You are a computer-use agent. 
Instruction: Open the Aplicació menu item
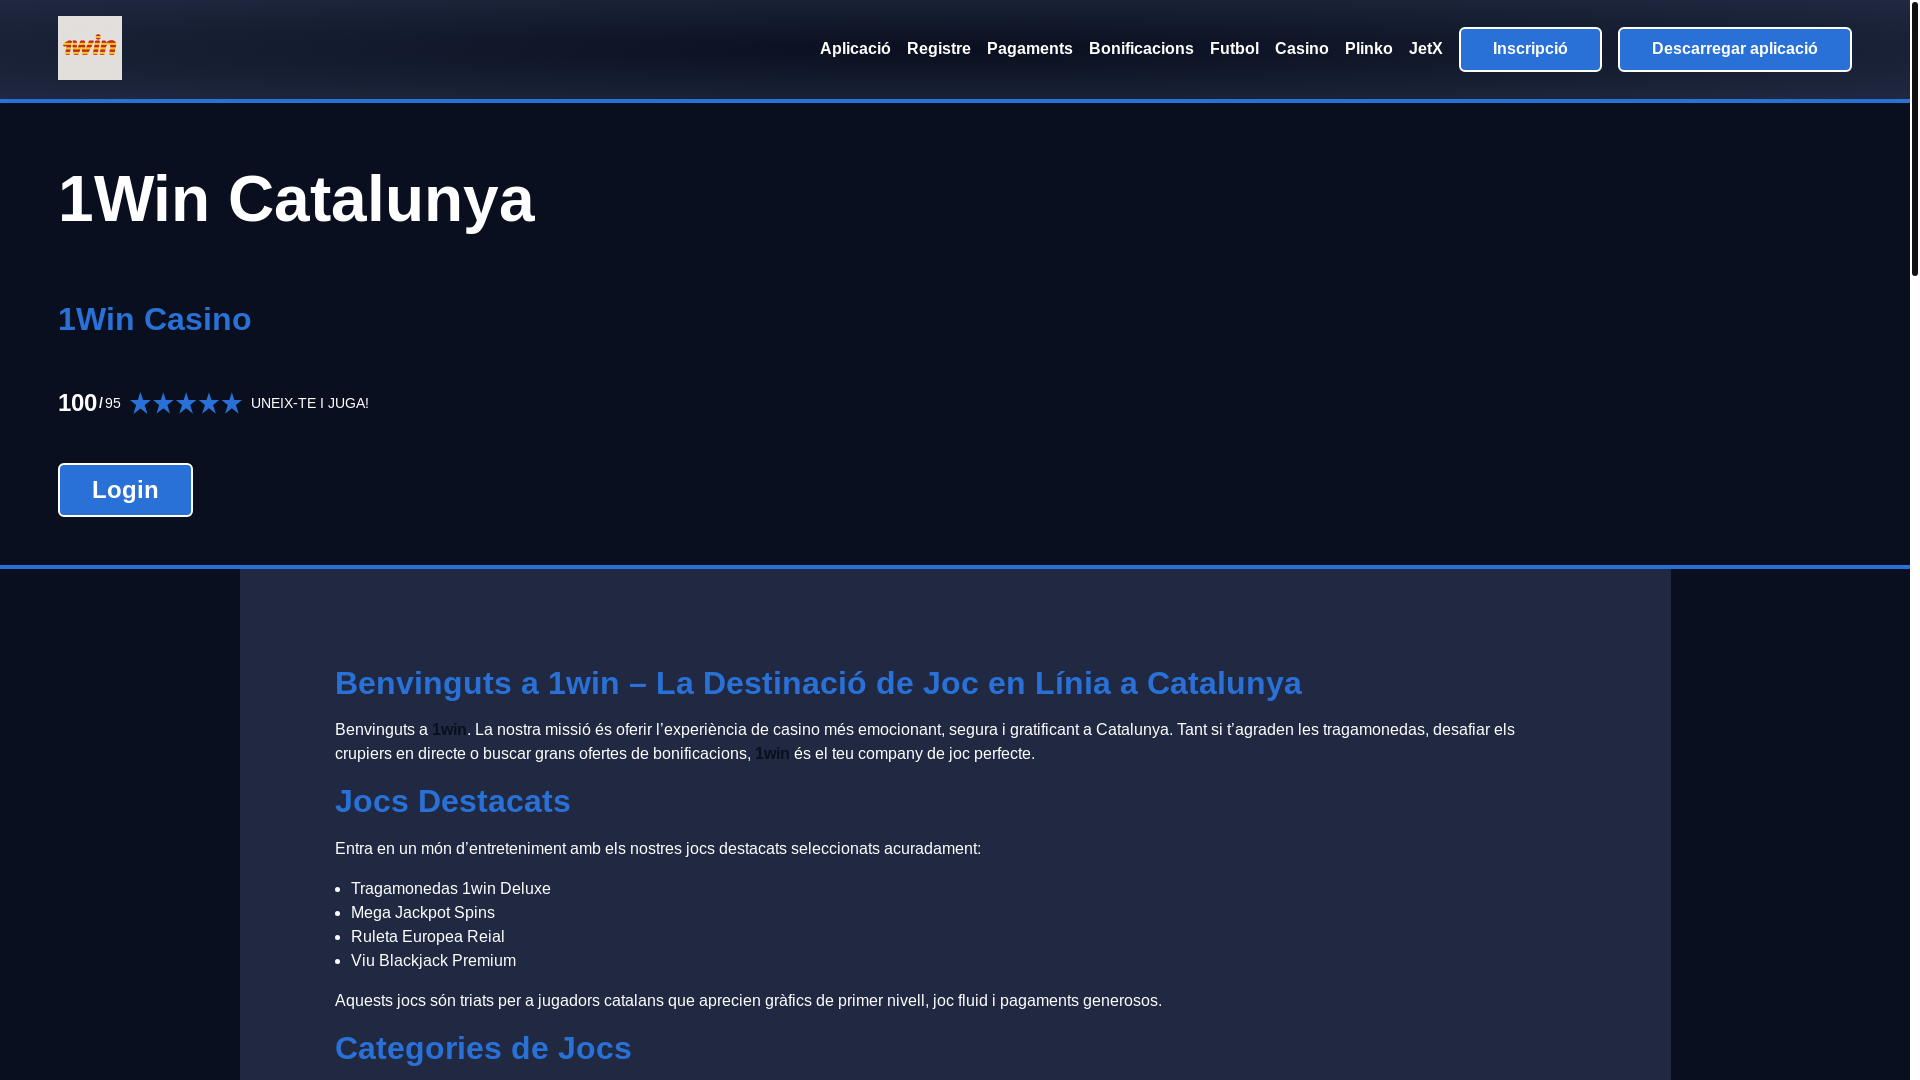pyautogui.click(x=855, y=49)
